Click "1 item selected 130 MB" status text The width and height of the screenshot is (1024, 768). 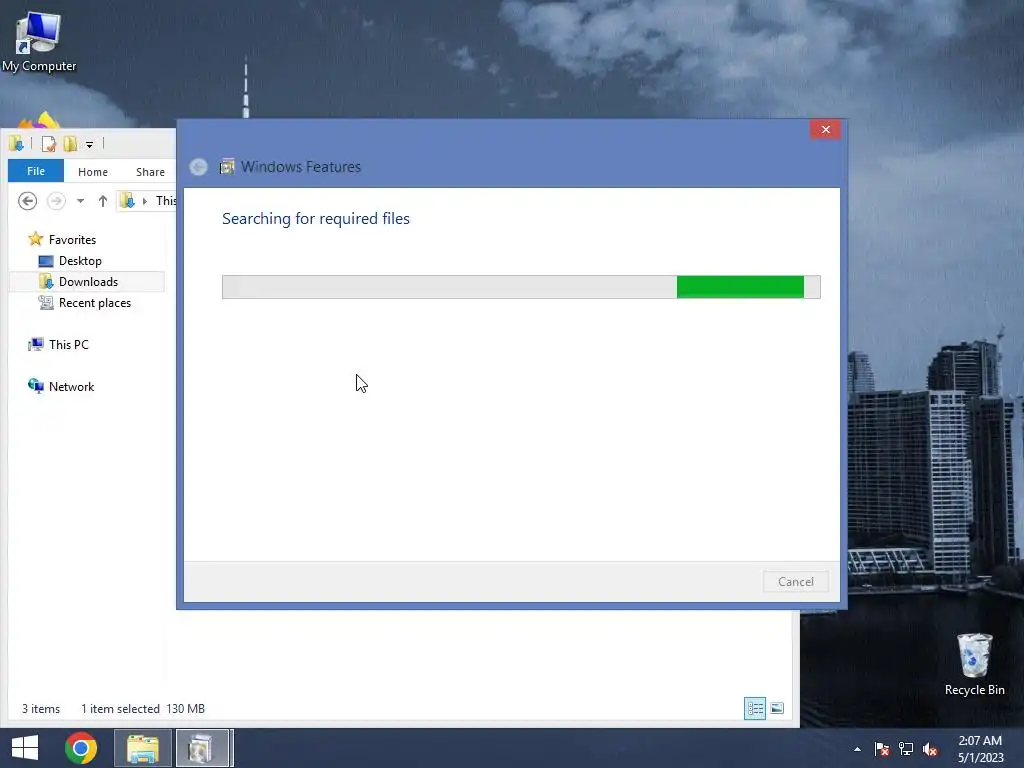pyautogui.click(x=143, y=709)
